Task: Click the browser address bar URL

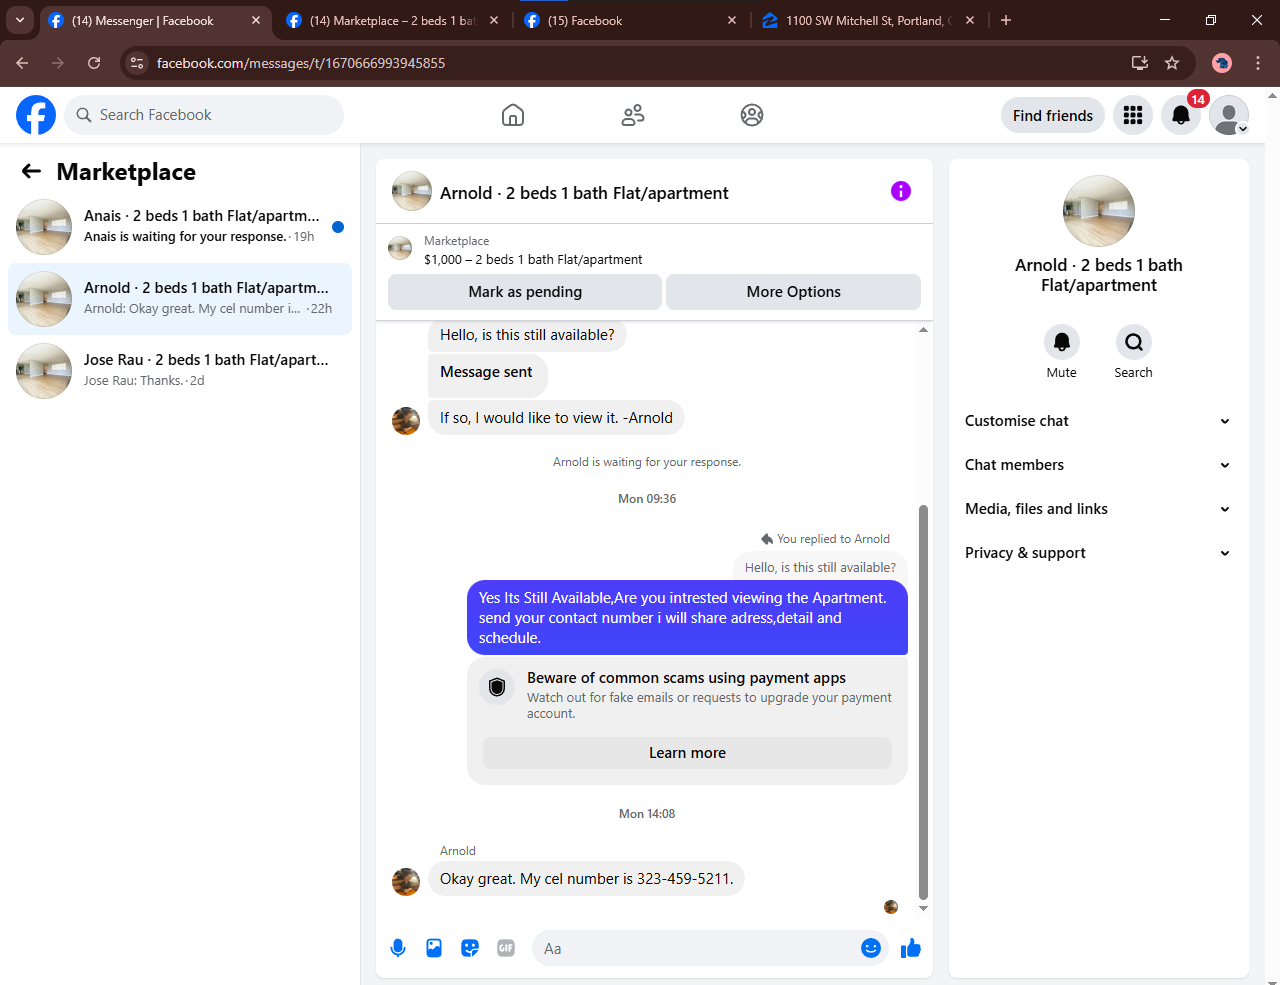Action: point(301,63)
